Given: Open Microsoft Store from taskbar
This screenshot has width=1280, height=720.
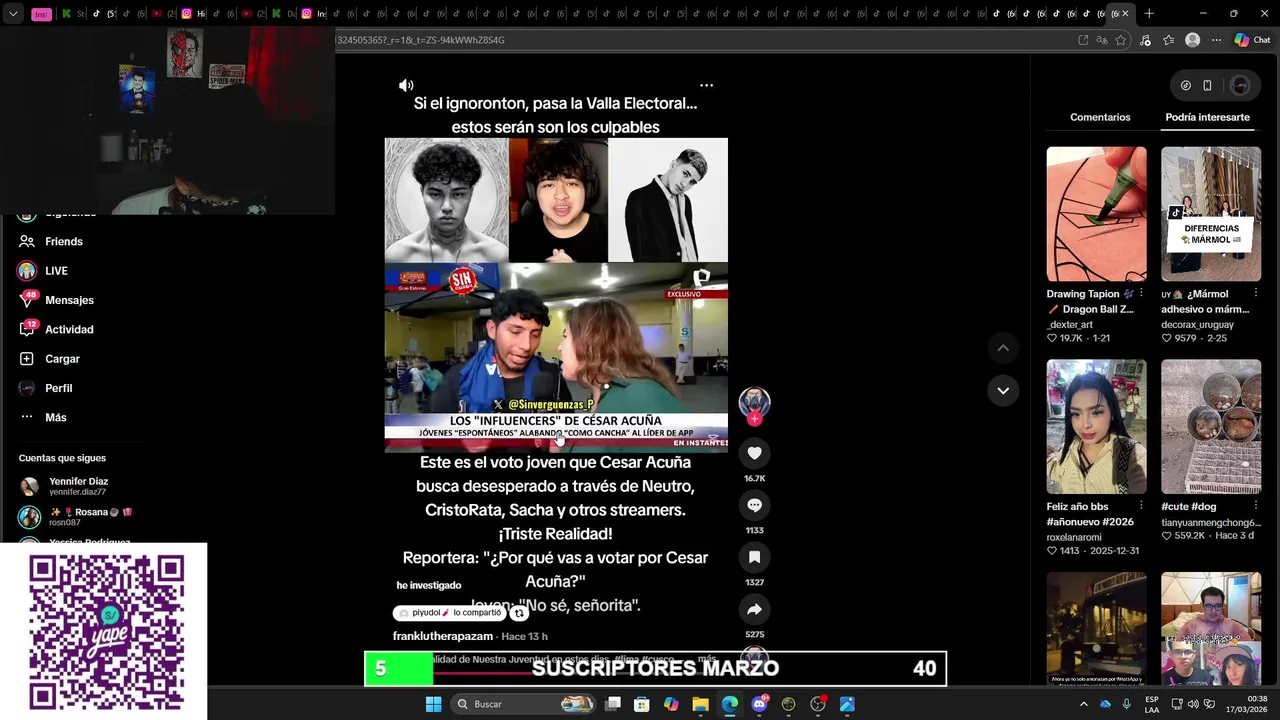Looking at the screenshot, I should click(x=642, y=704).
